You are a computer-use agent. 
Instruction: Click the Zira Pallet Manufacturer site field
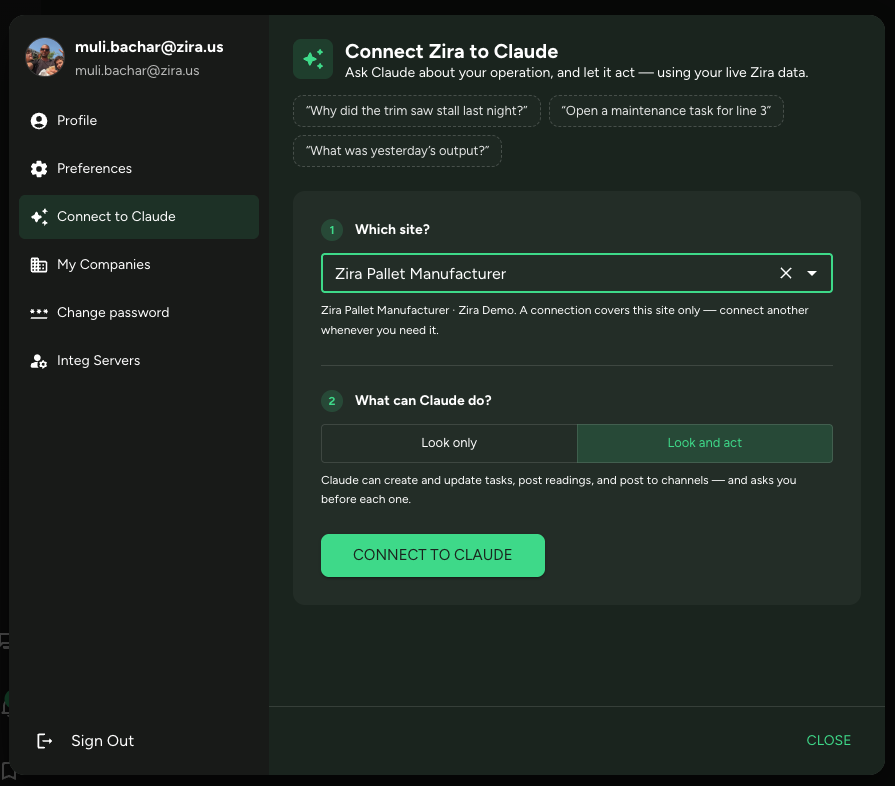coord(576,273)
